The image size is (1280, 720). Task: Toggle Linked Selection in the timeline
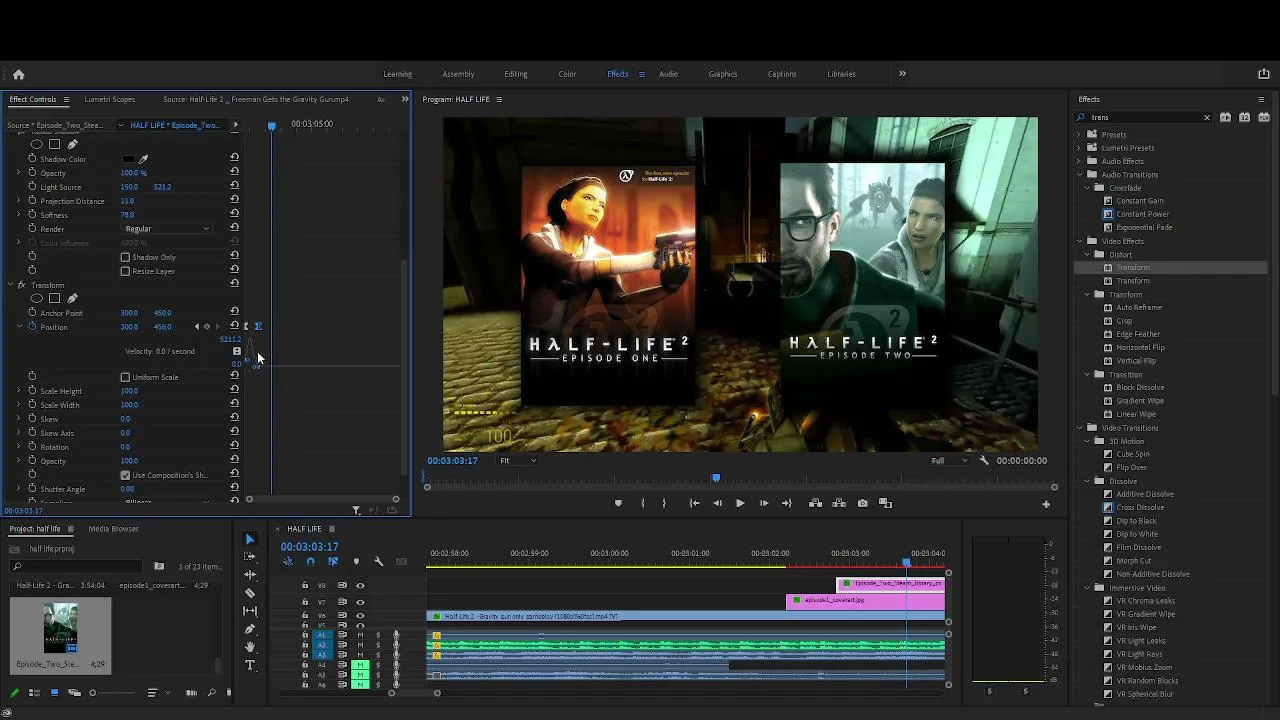point(333,562)
